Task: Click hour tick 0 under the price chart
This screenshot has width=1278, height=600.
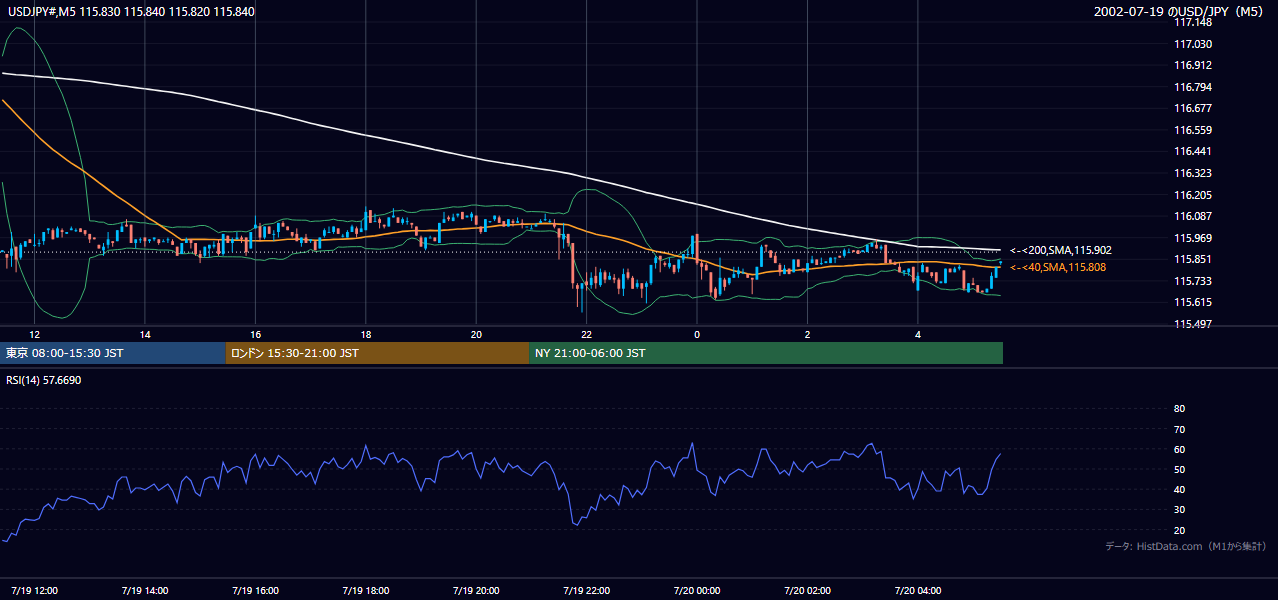Action: (x=697, y=334)
